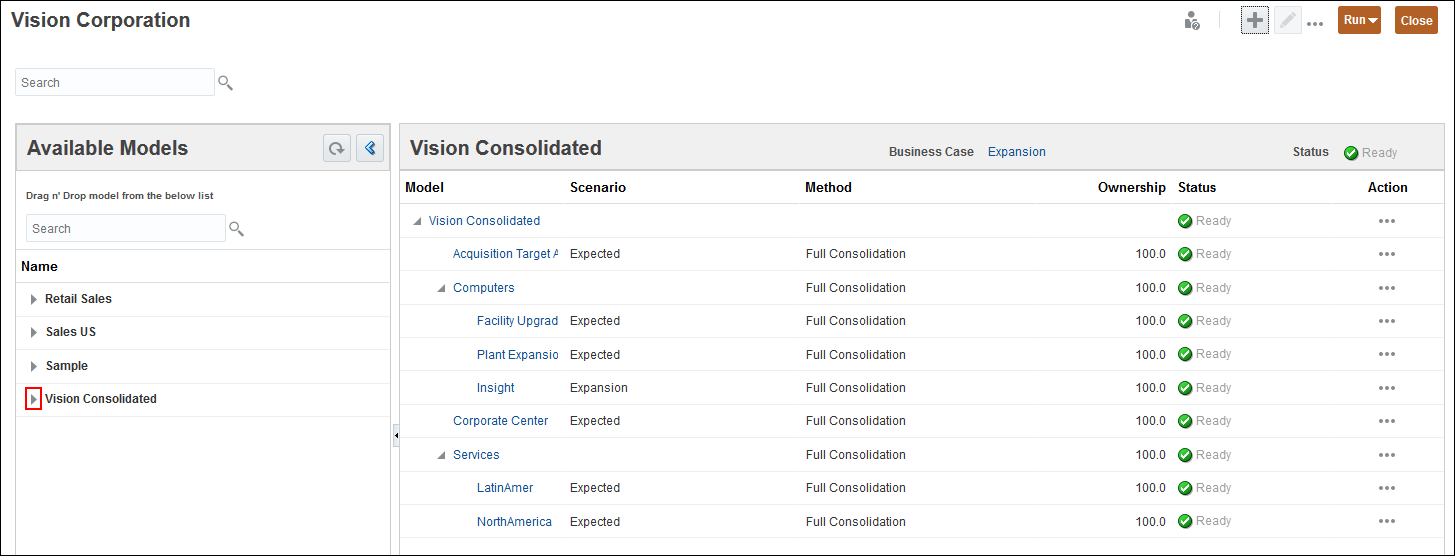Open action menu for Insight row

pos(1386,388)
